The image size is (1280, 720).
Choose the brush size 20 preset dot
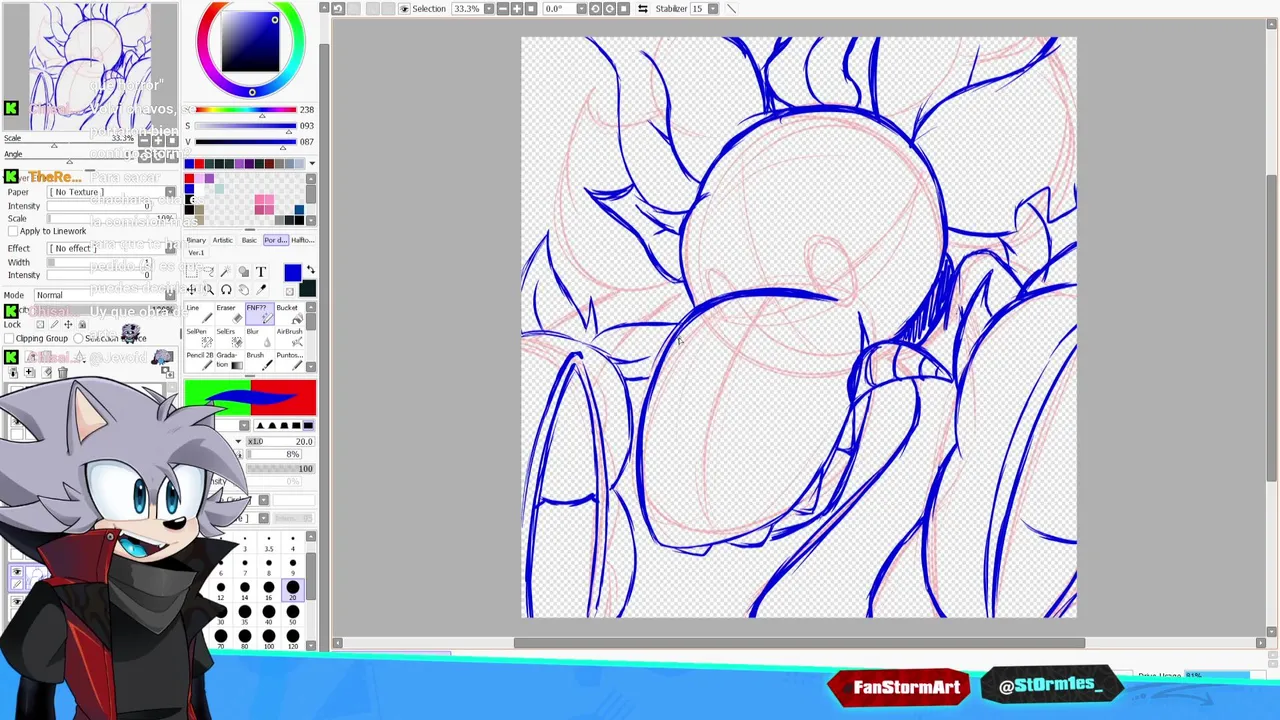[292, 589]
